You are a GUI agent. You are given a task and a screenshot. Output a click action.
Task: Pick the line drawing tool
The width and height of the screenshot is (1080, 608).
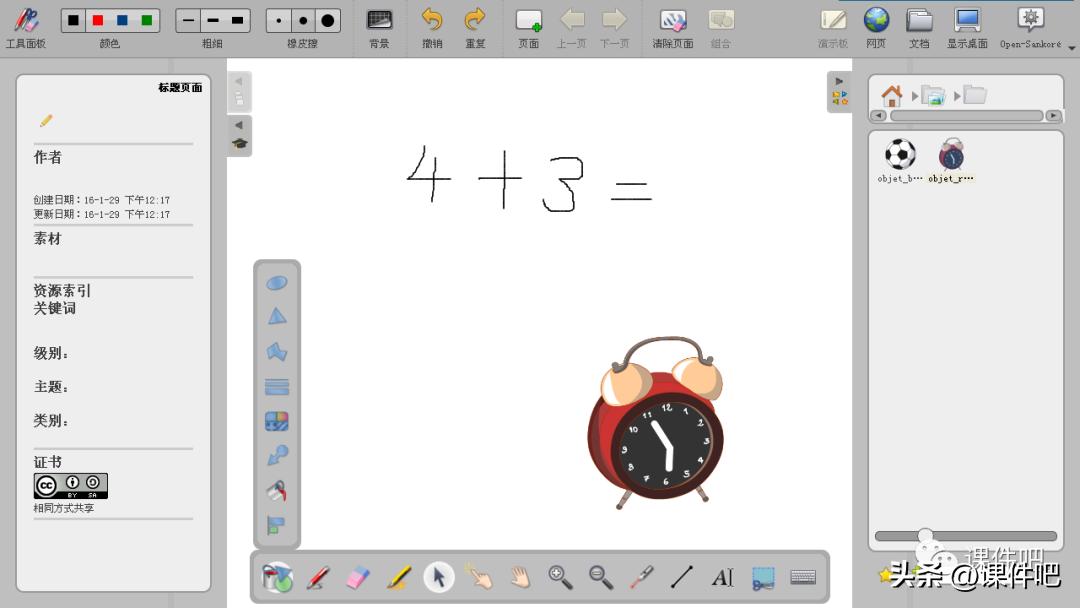(x=681, y=577)
